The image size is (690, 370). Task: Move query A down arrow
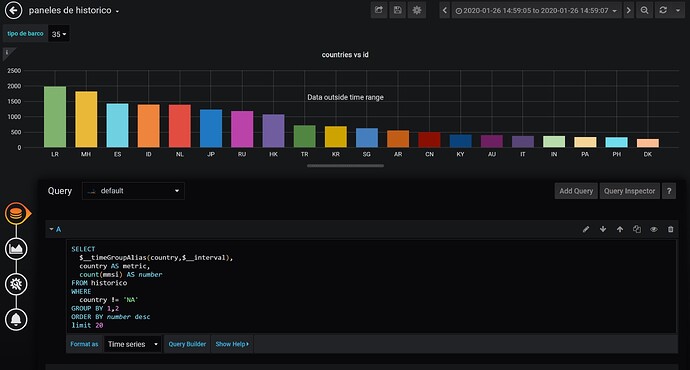coord(603,229)
